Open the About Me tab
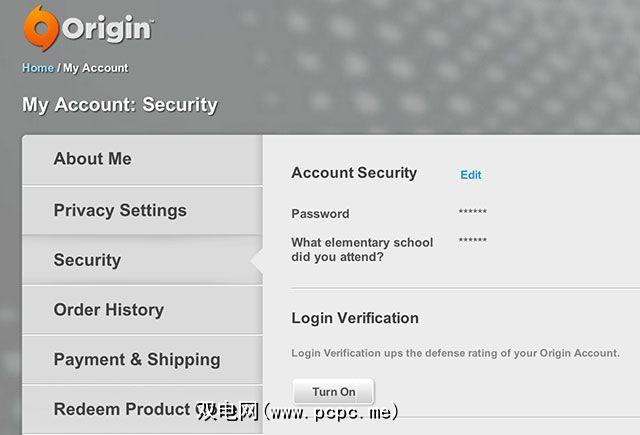640x435 pixels. tap(93, 159)
